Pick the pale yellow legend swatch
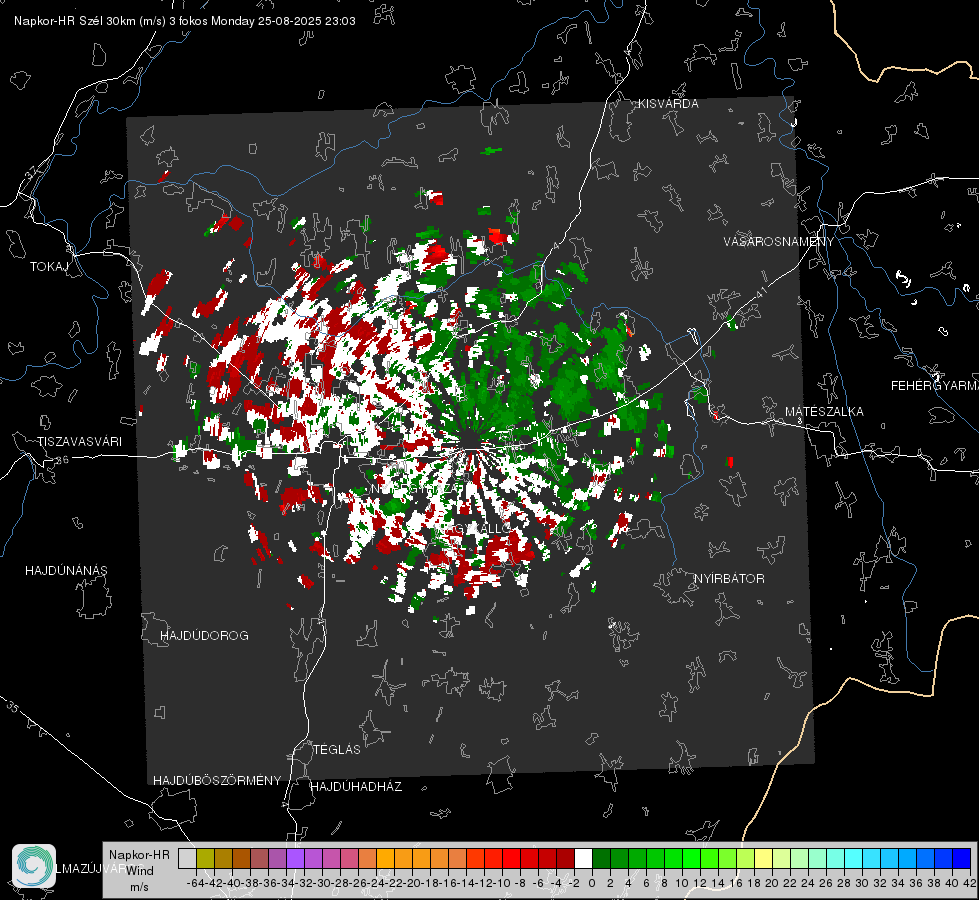Image resolution: width=979 pixels, height=900 pixels. (x=763, y=858)
